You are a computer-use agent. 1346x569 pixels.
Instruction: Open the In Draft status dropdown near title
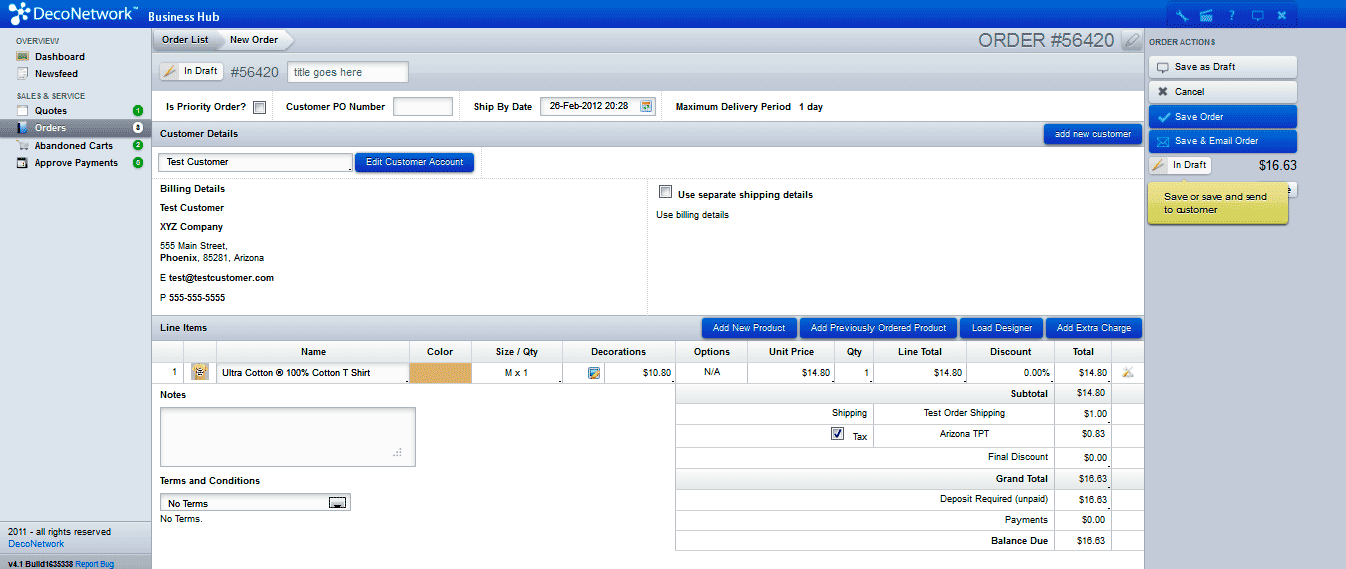pos(191,72)
